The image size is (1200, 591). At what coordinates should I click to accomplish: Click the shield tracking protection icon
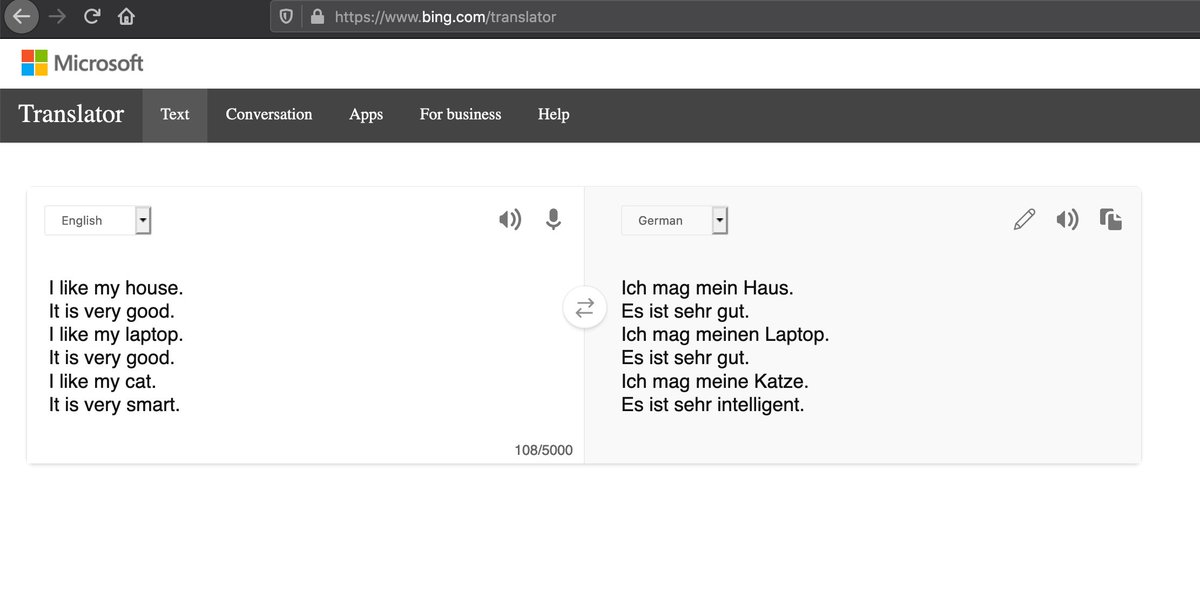click(x=286, y=17)
